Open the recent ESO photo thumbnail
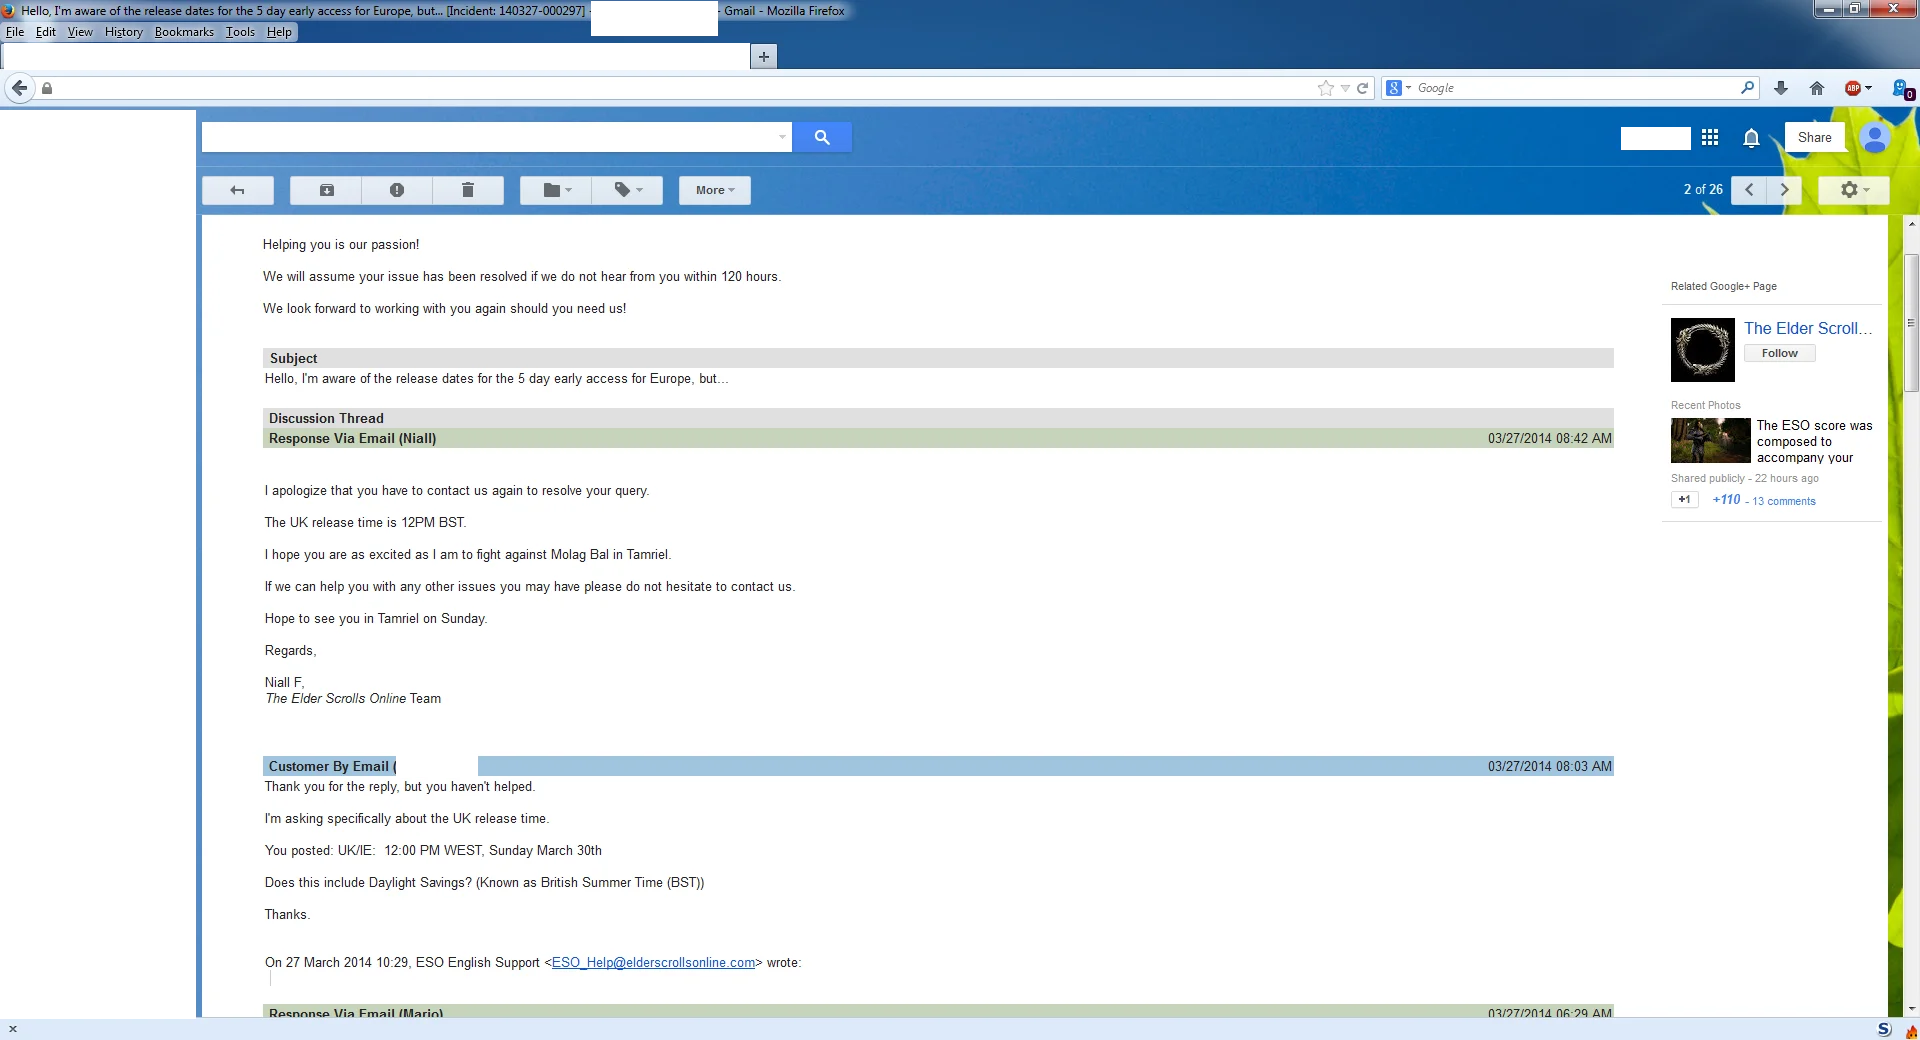Viewport: 1920px width, 1040px height. [1710, 441]
